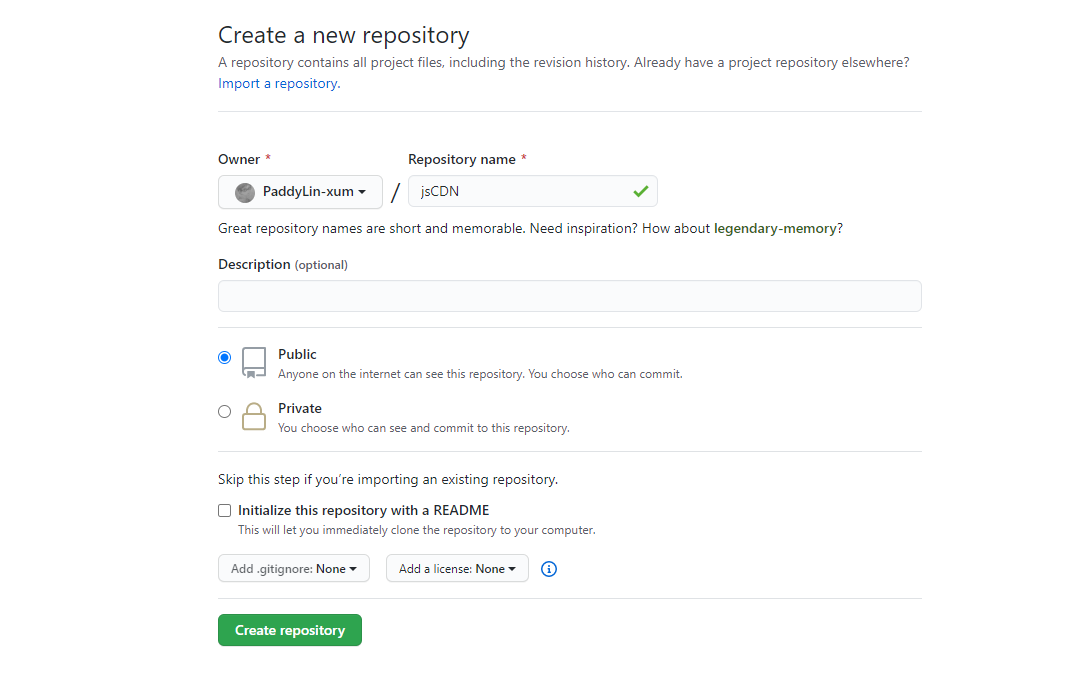
Task: Open the Add .gitignore dropdown
Action: click(293, 569)
